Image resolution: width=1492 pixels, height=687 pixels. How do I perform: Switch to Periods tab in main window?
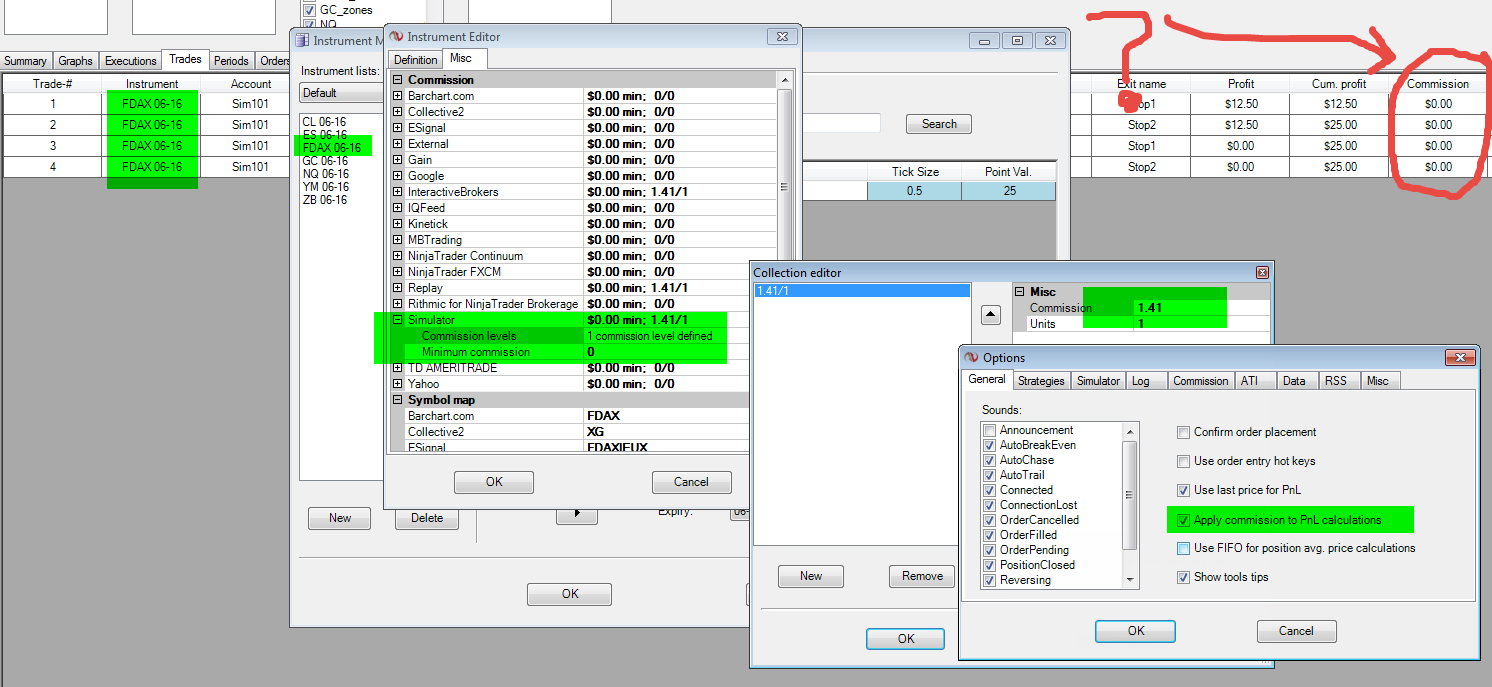tap(231, 61)
